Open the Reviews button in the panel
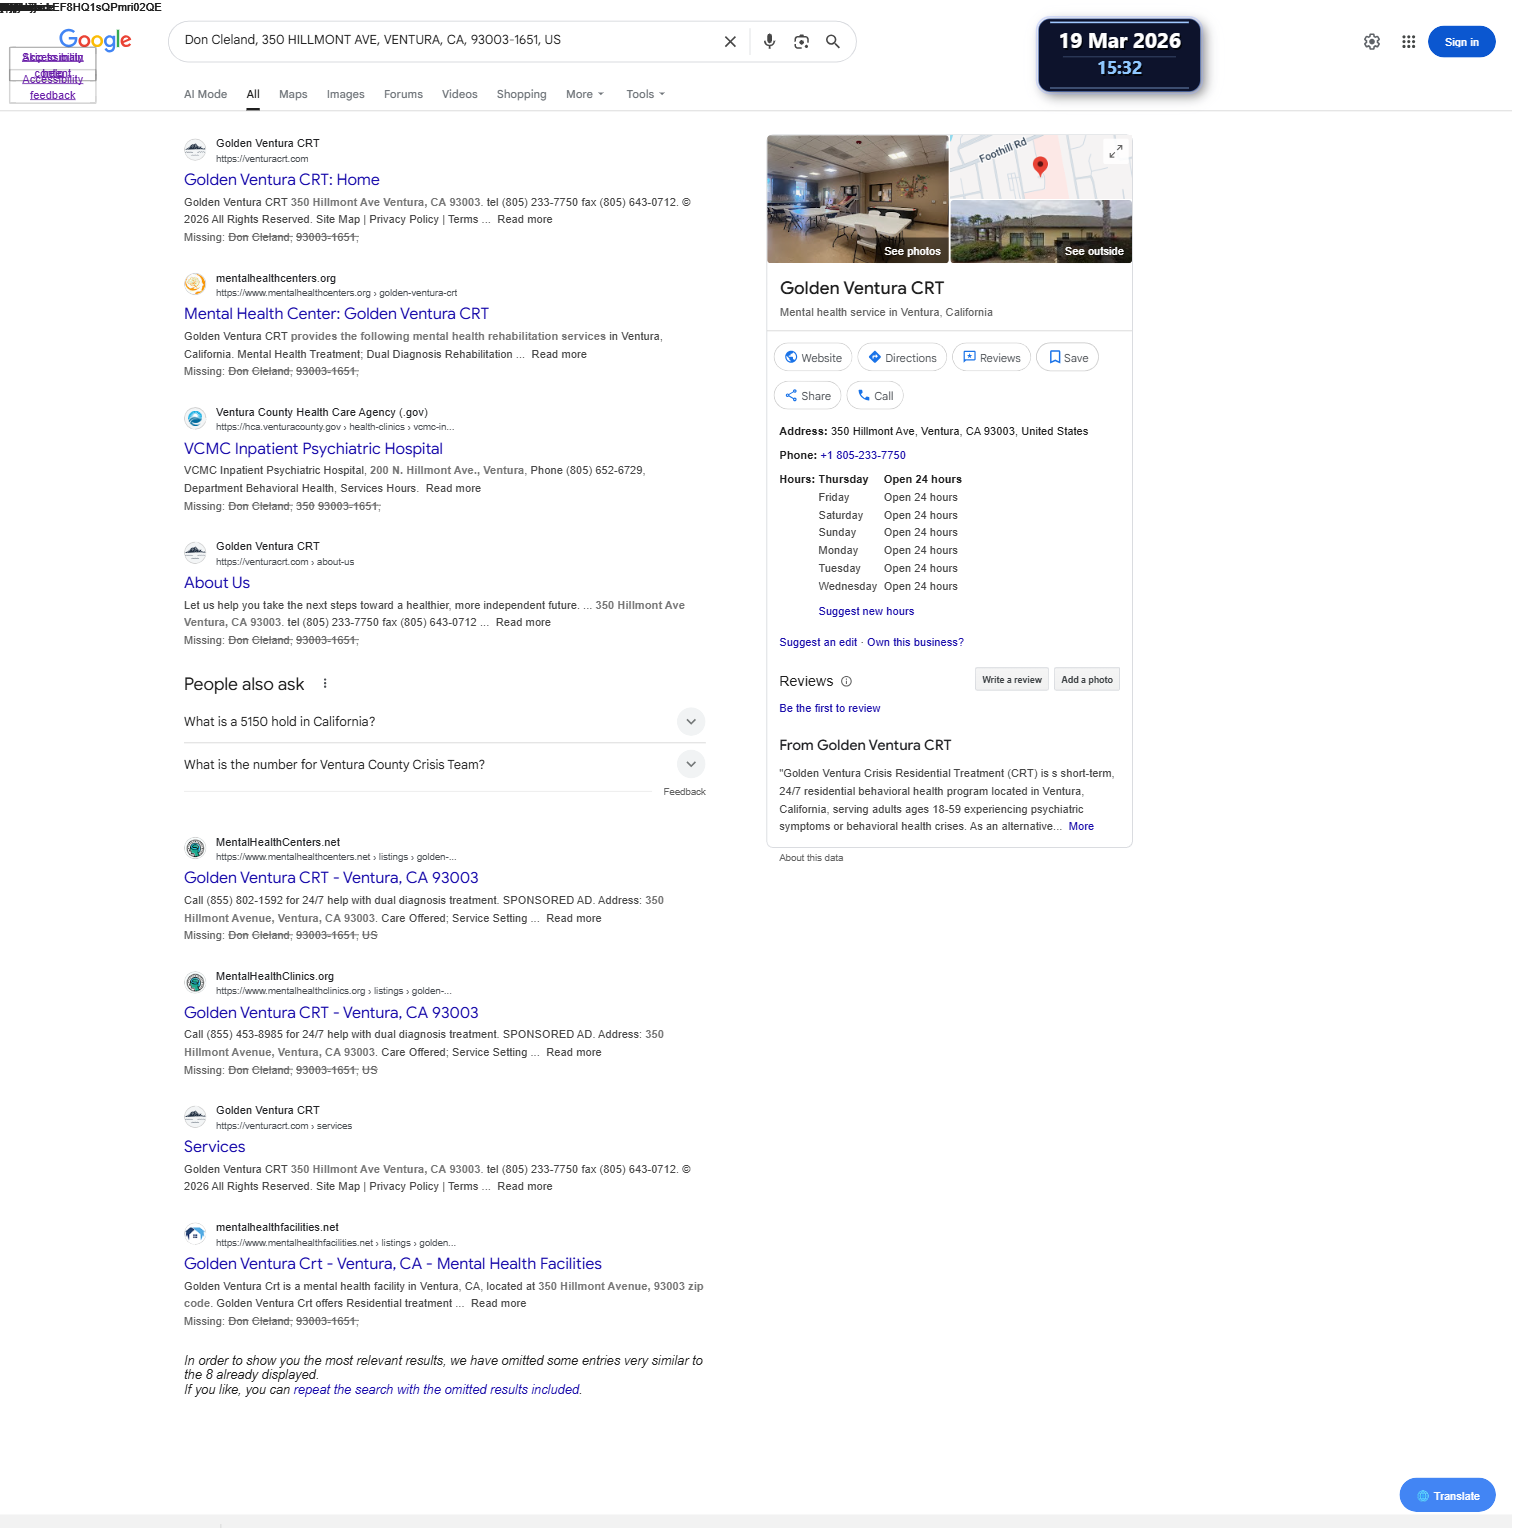The image size is (1524, 1528). tap(991, 358)
